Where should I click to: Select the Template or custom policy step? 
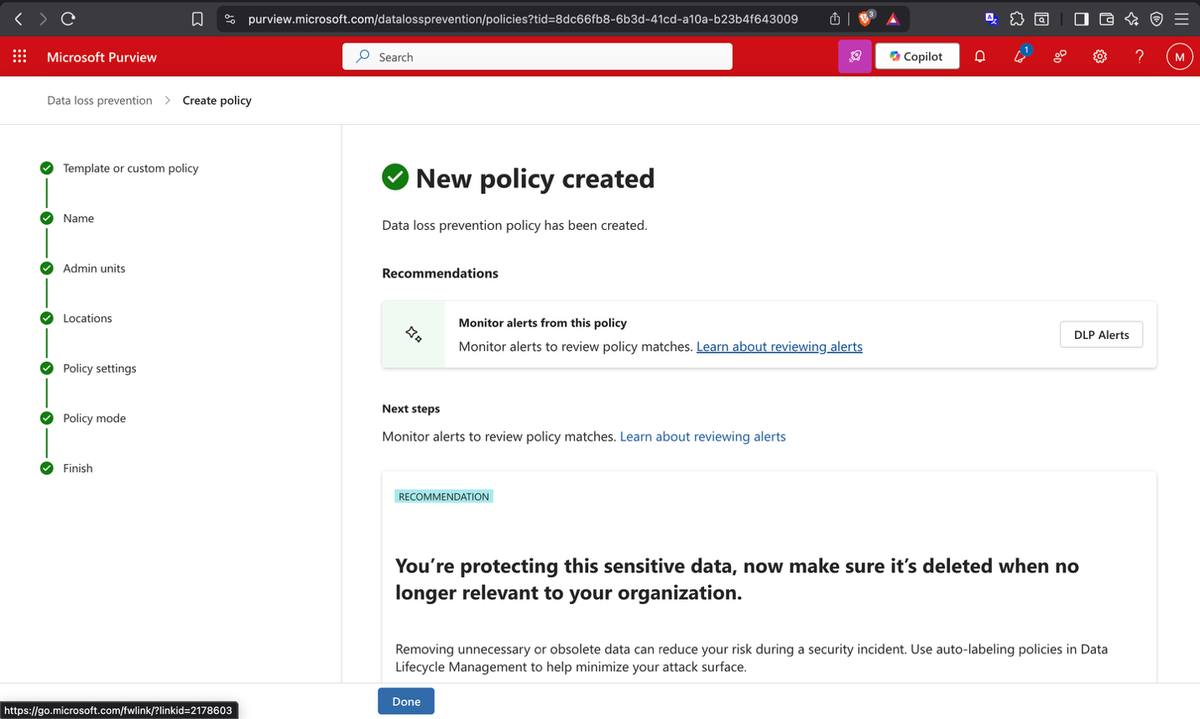pos(131,168)
